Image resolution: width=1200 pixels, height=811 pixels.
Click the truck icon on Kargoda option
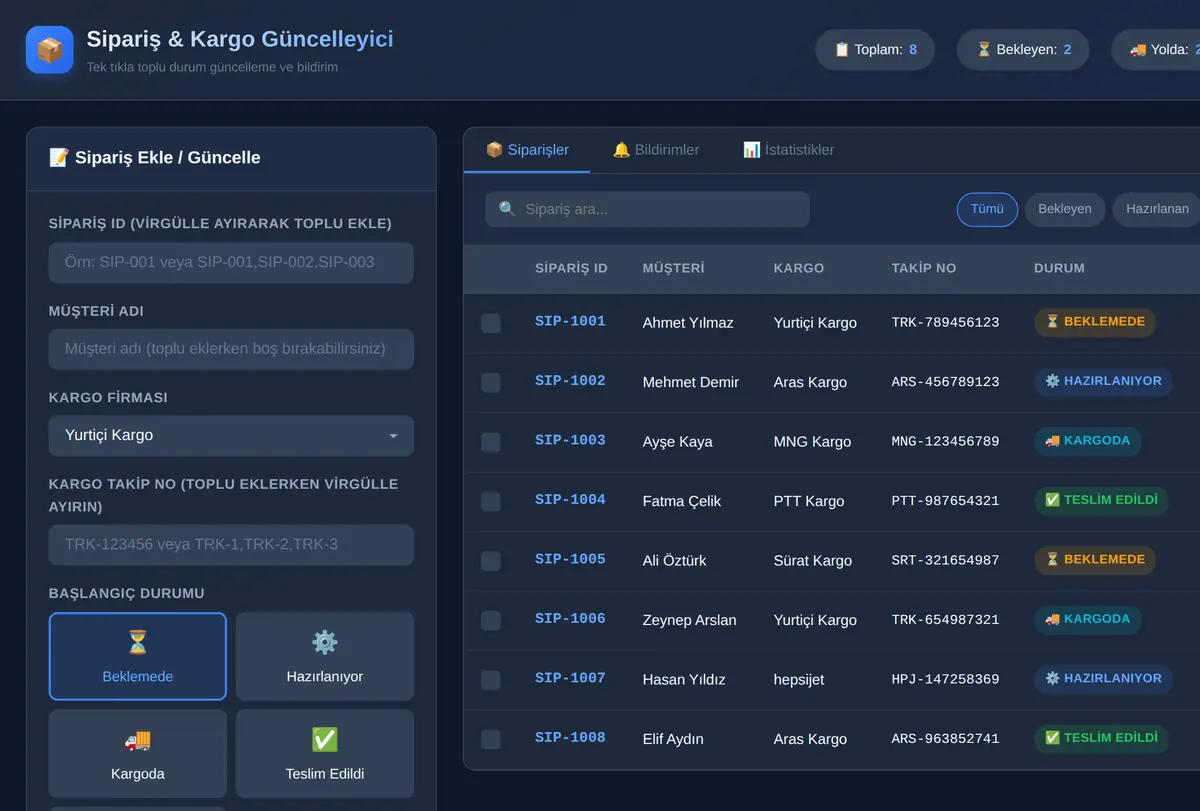pyautogui.click(x=138, y=740)
